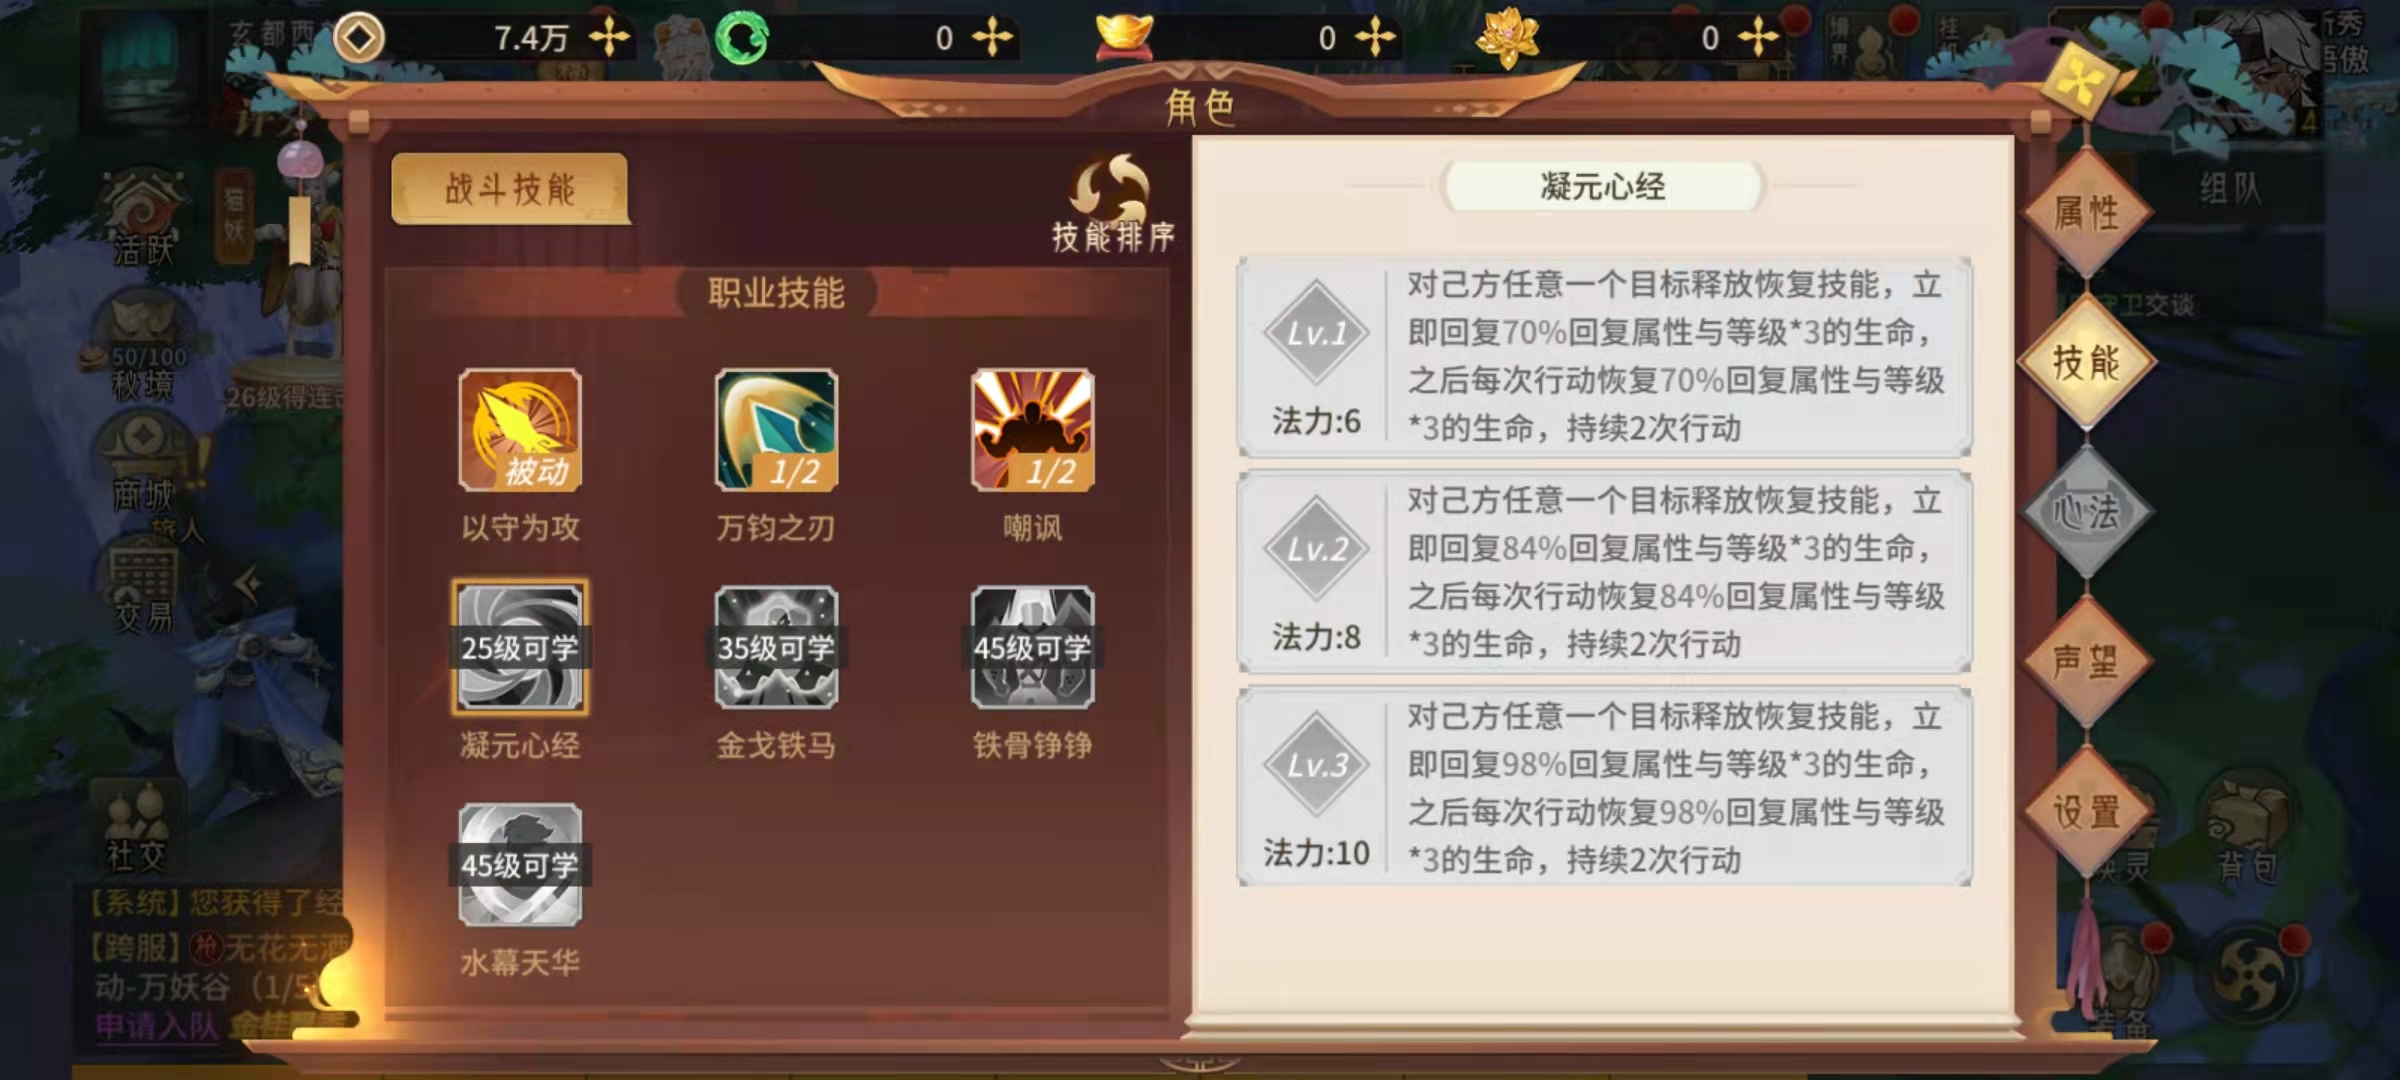View the Lv.3 skill level entry
The image size is (2400, 1080).
pyautogui.click(x=1604, y=787)
